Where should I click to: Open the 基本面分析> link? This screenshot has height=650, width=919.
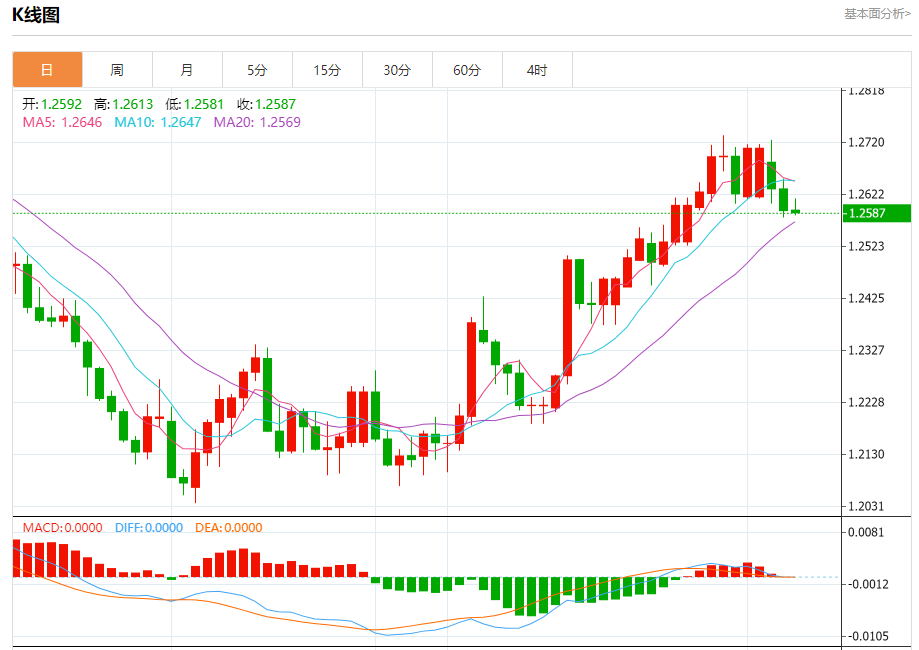[x=877, y=13]
